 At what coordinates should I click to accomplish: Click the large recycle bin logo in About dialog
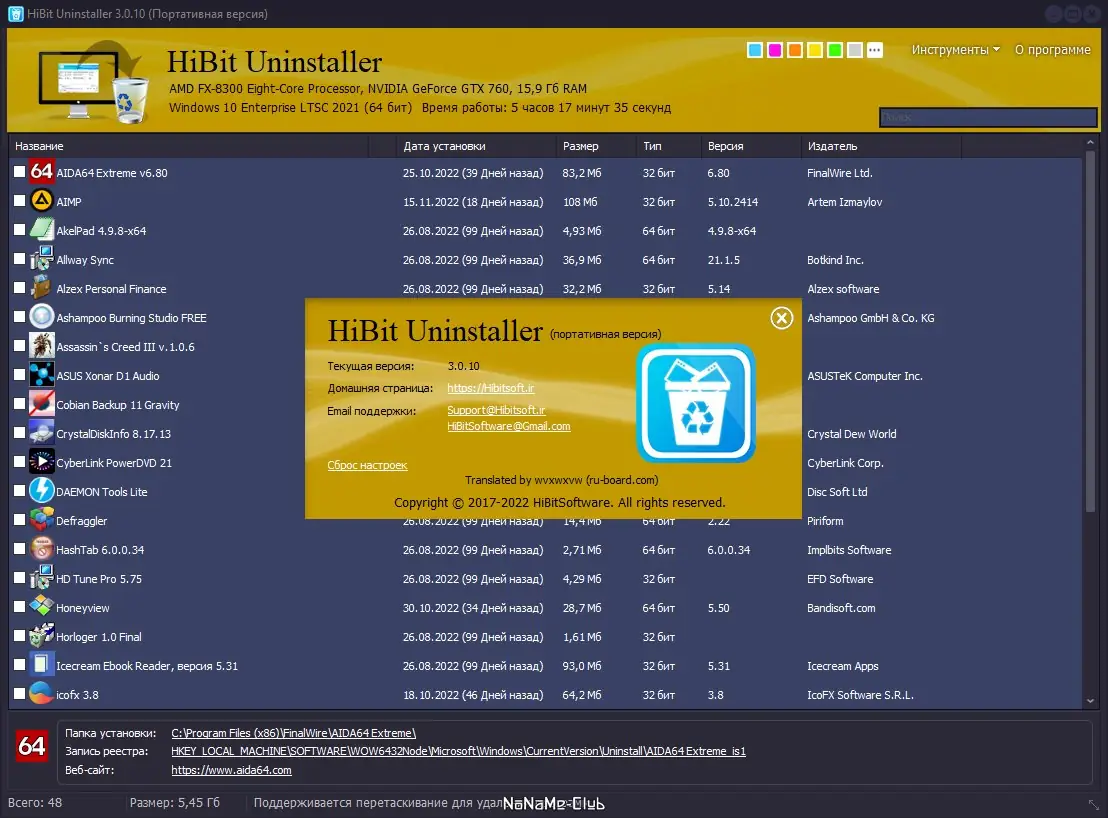[x=696, y=403]
